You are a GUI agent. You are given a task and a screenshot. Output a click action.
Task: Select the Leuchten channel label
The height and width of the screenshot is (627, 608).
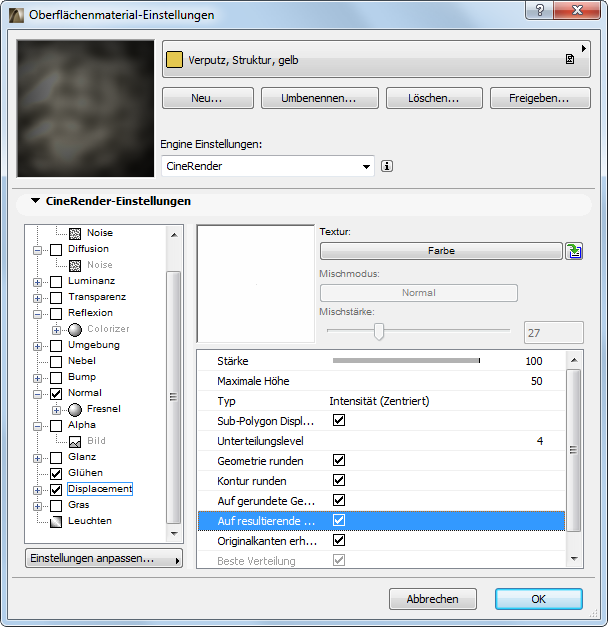click(90, 521)
